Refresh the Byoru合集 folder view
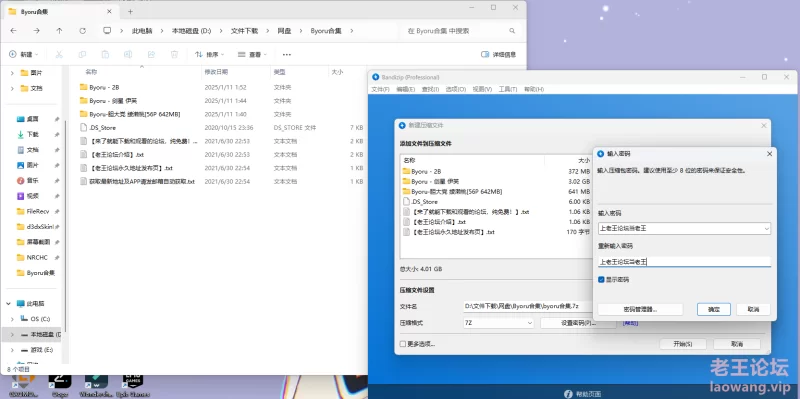This screenshot has width=800, height=399. [x=83, y=31]
